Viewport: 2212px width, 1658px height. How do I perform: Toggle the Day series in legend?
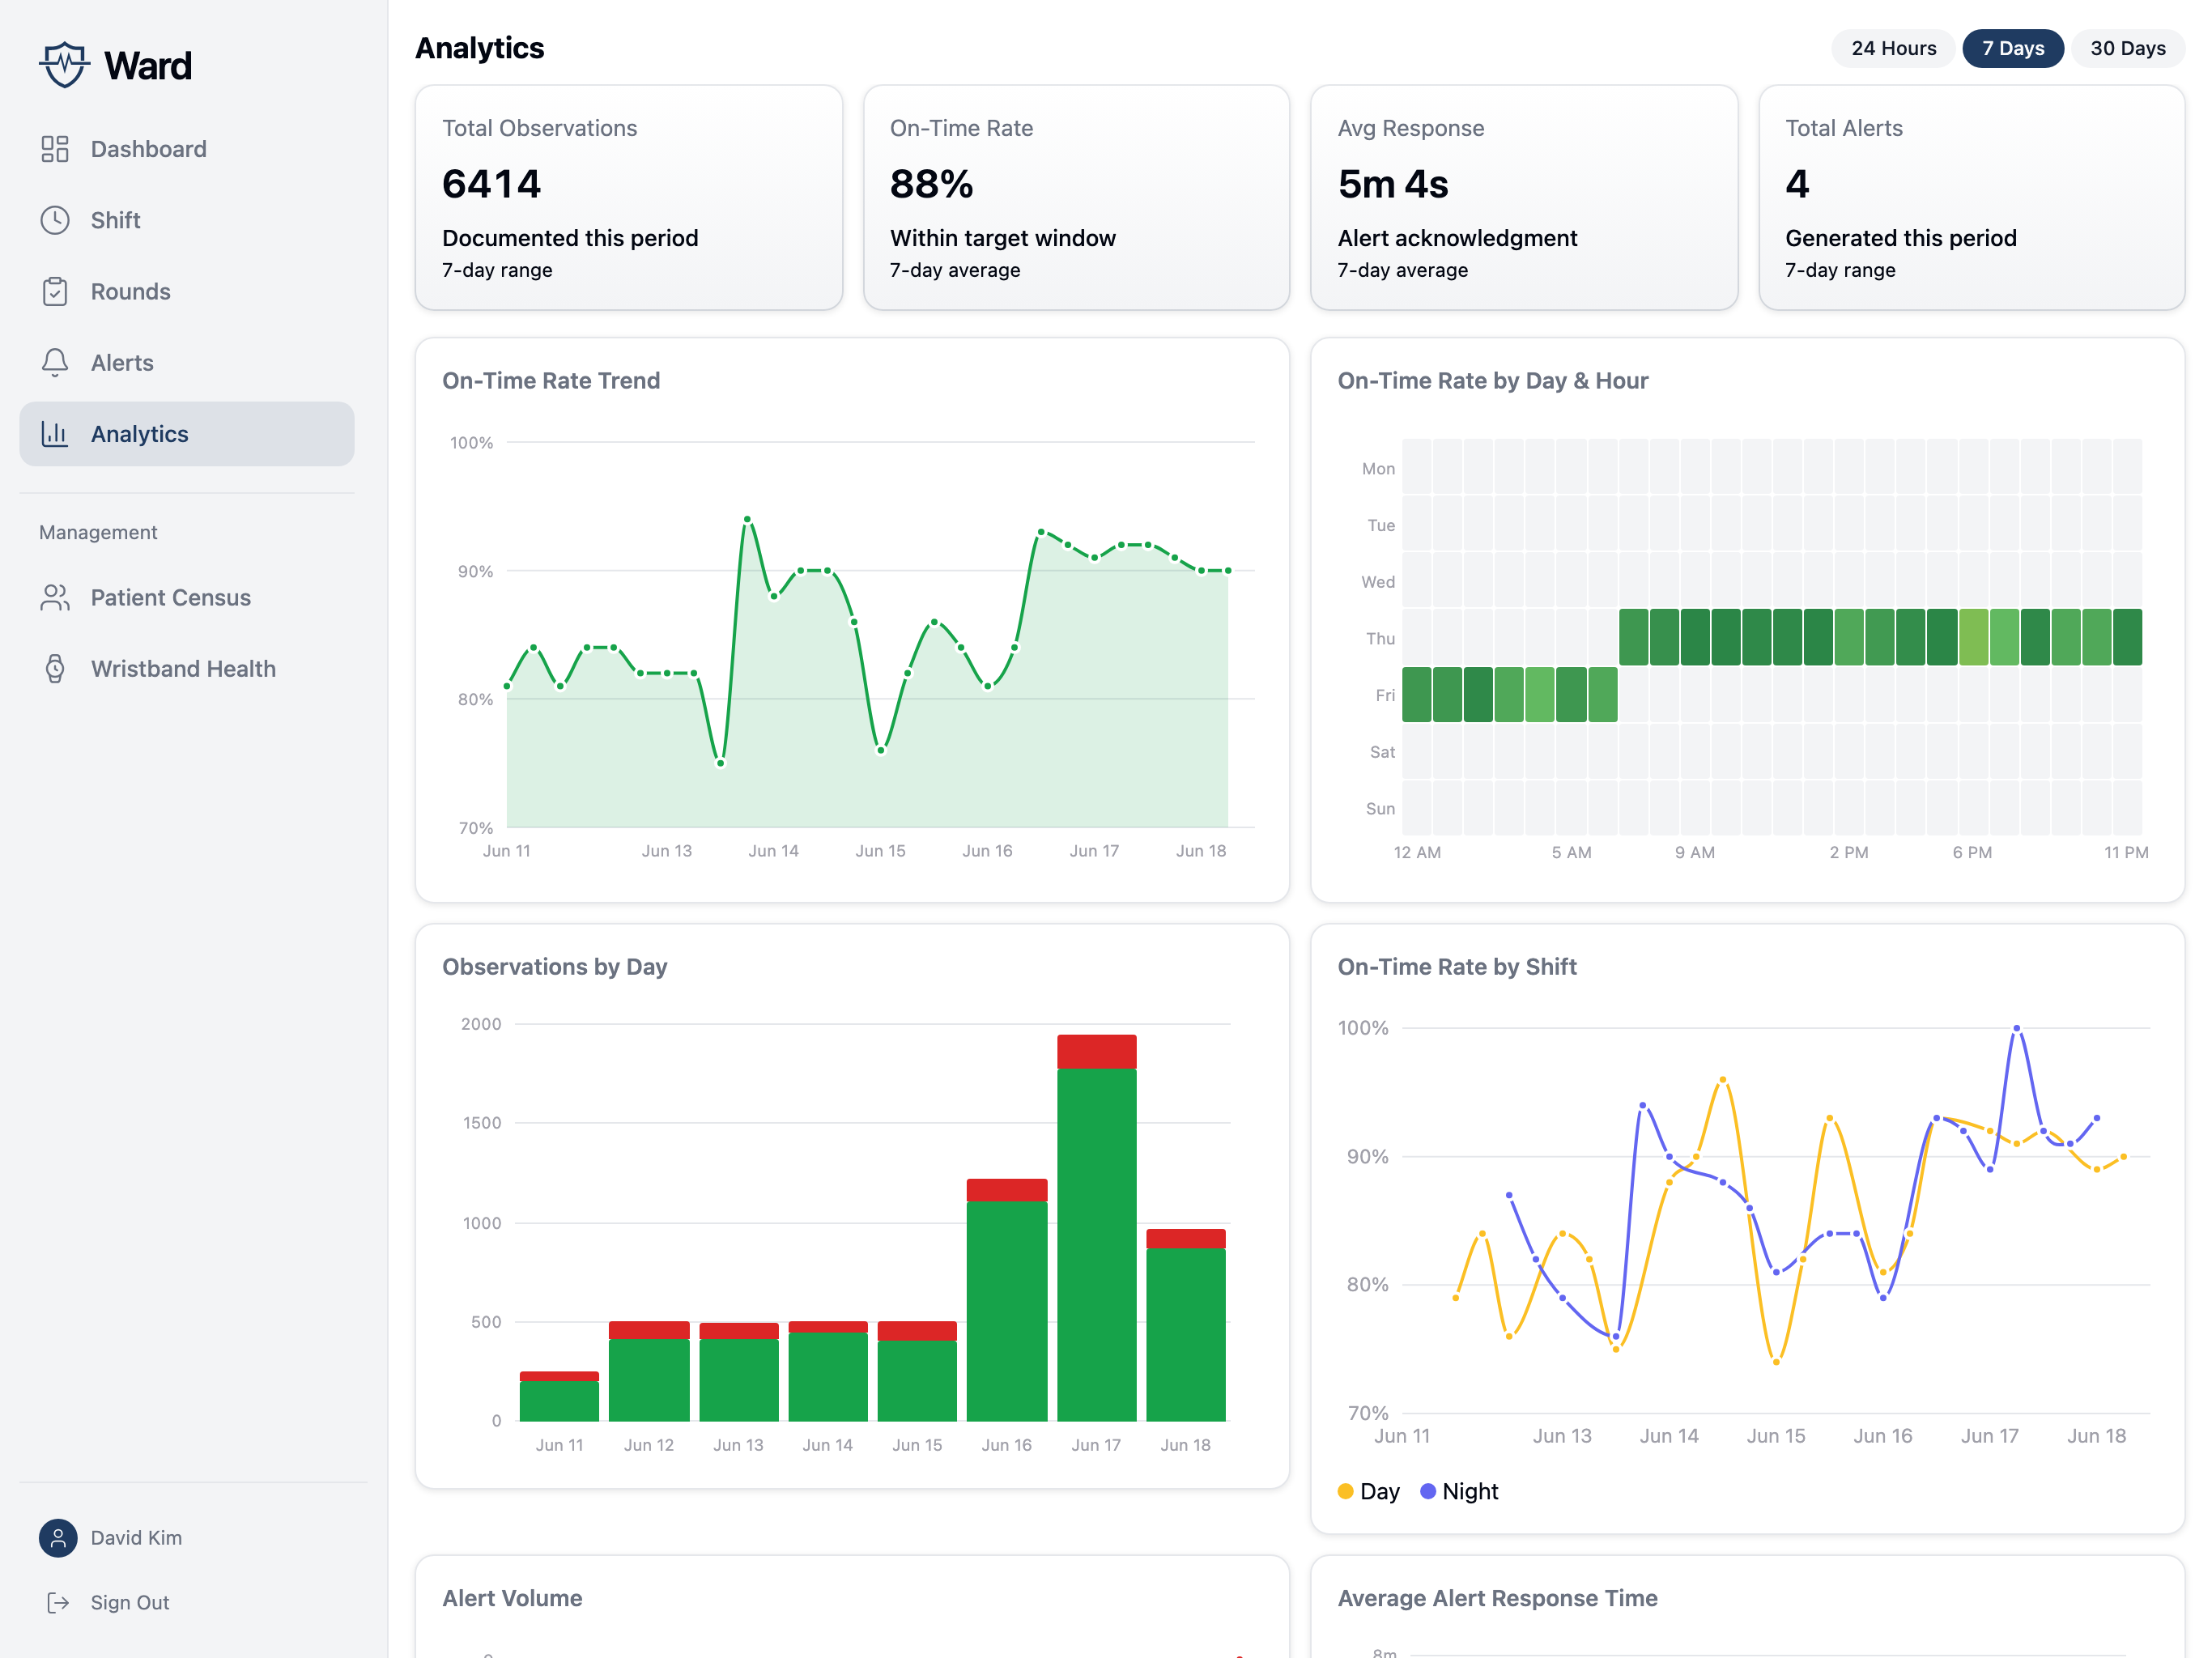tap(1368, 1491)
